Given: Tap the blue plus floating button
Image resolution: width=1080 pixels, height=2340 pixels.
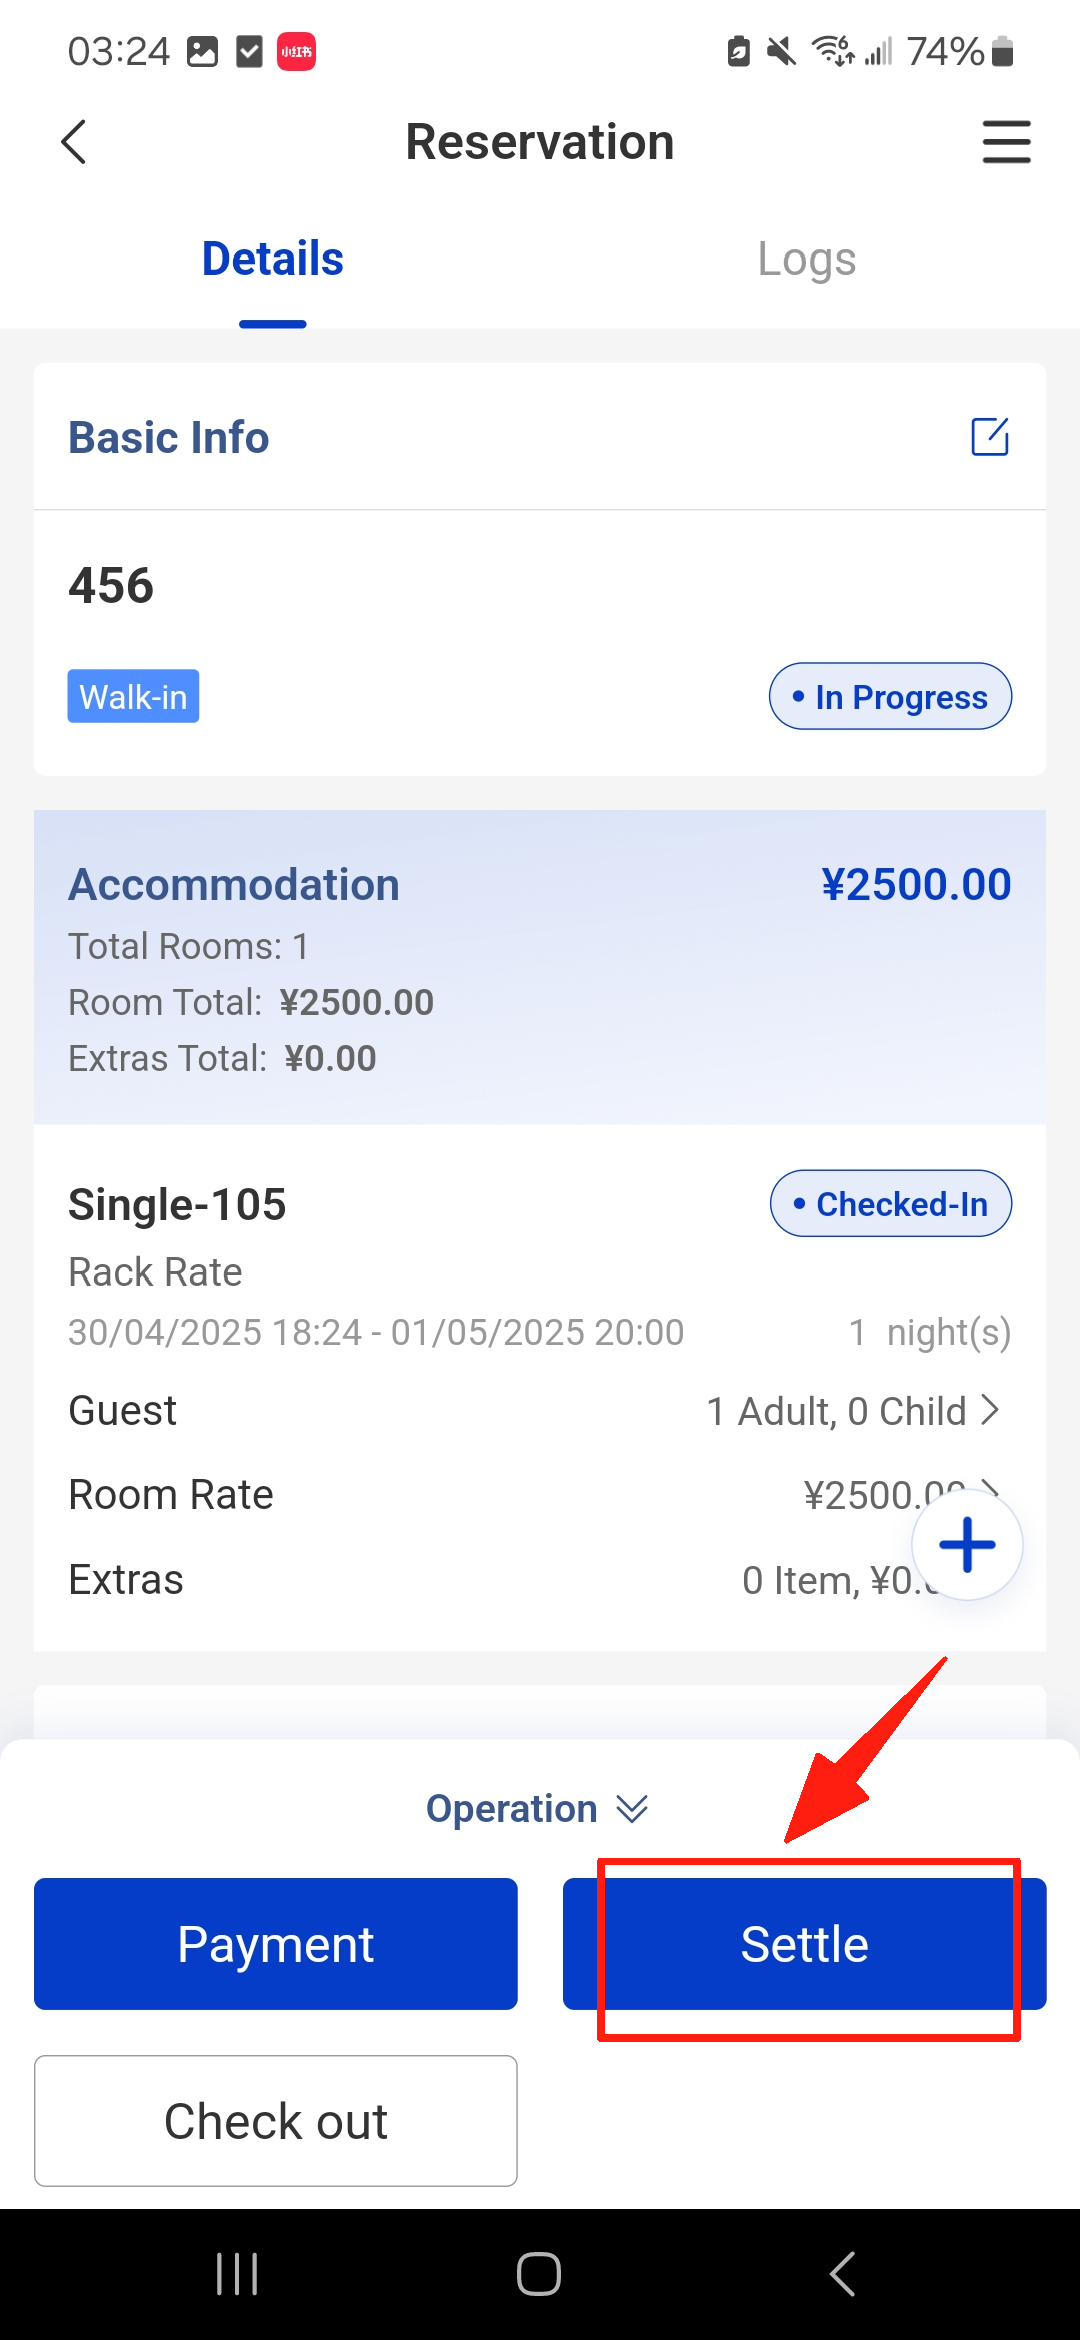Looking at the screenshot, I should pyautogui.click(x=967, y=1545).
